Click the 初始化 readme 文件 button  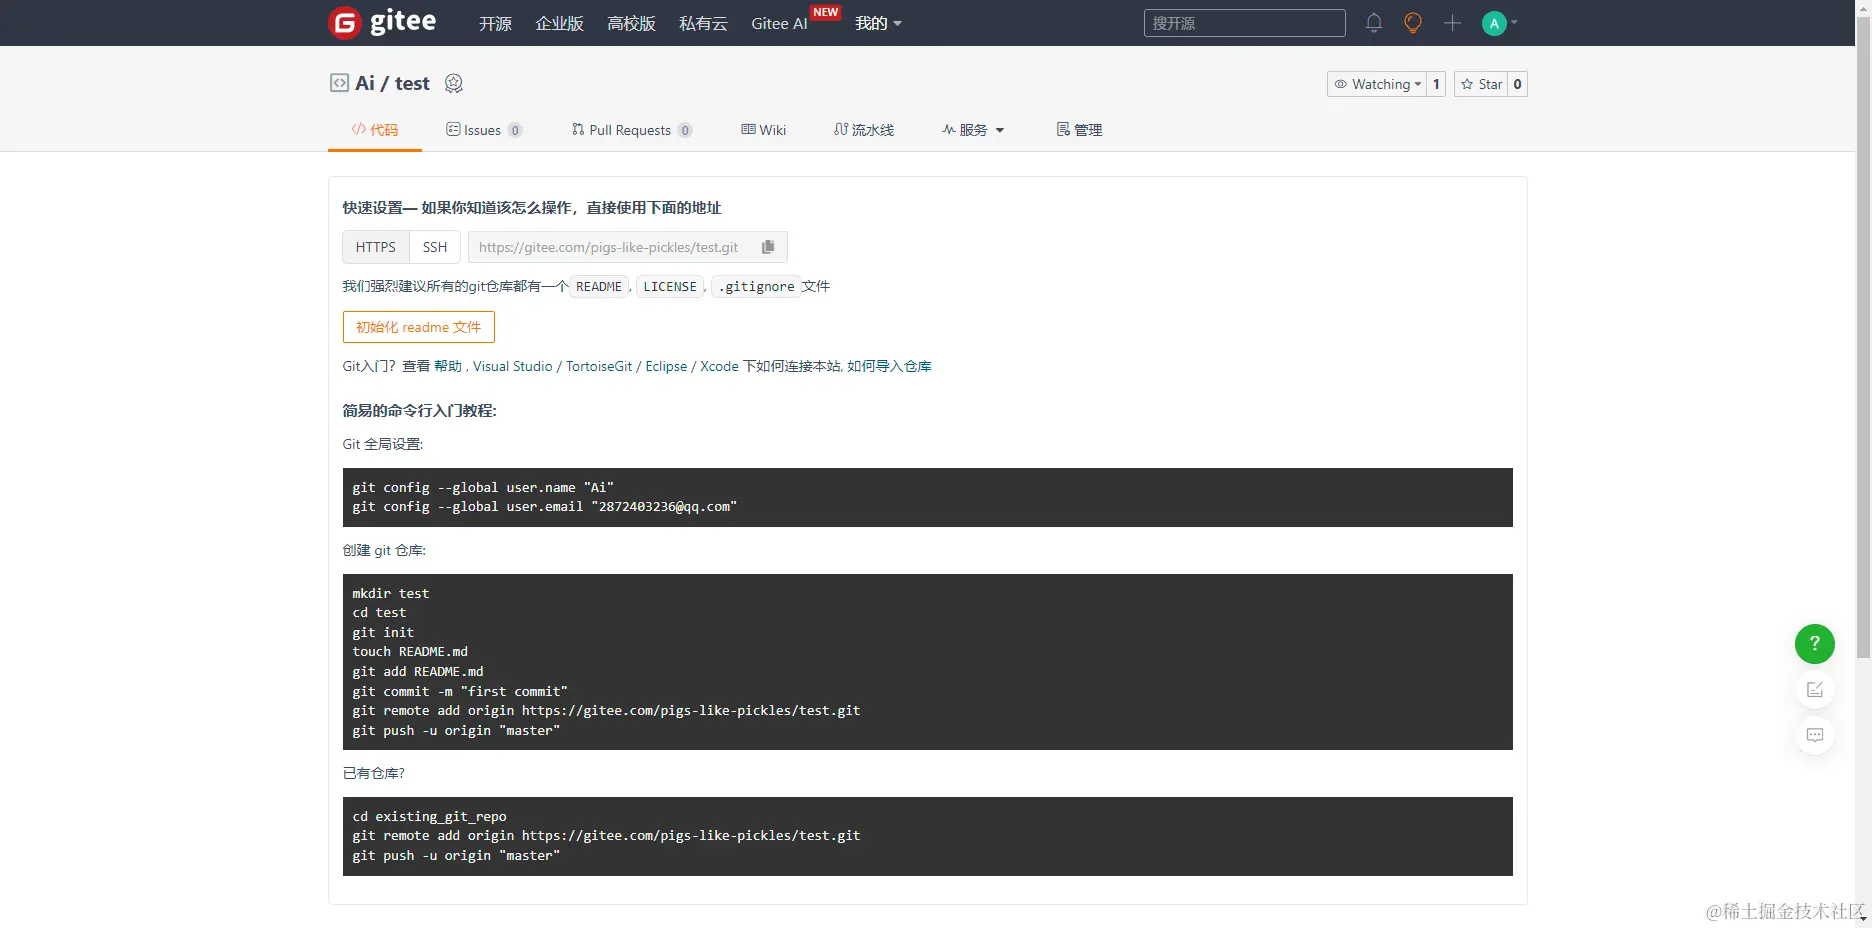pos(419,327)
